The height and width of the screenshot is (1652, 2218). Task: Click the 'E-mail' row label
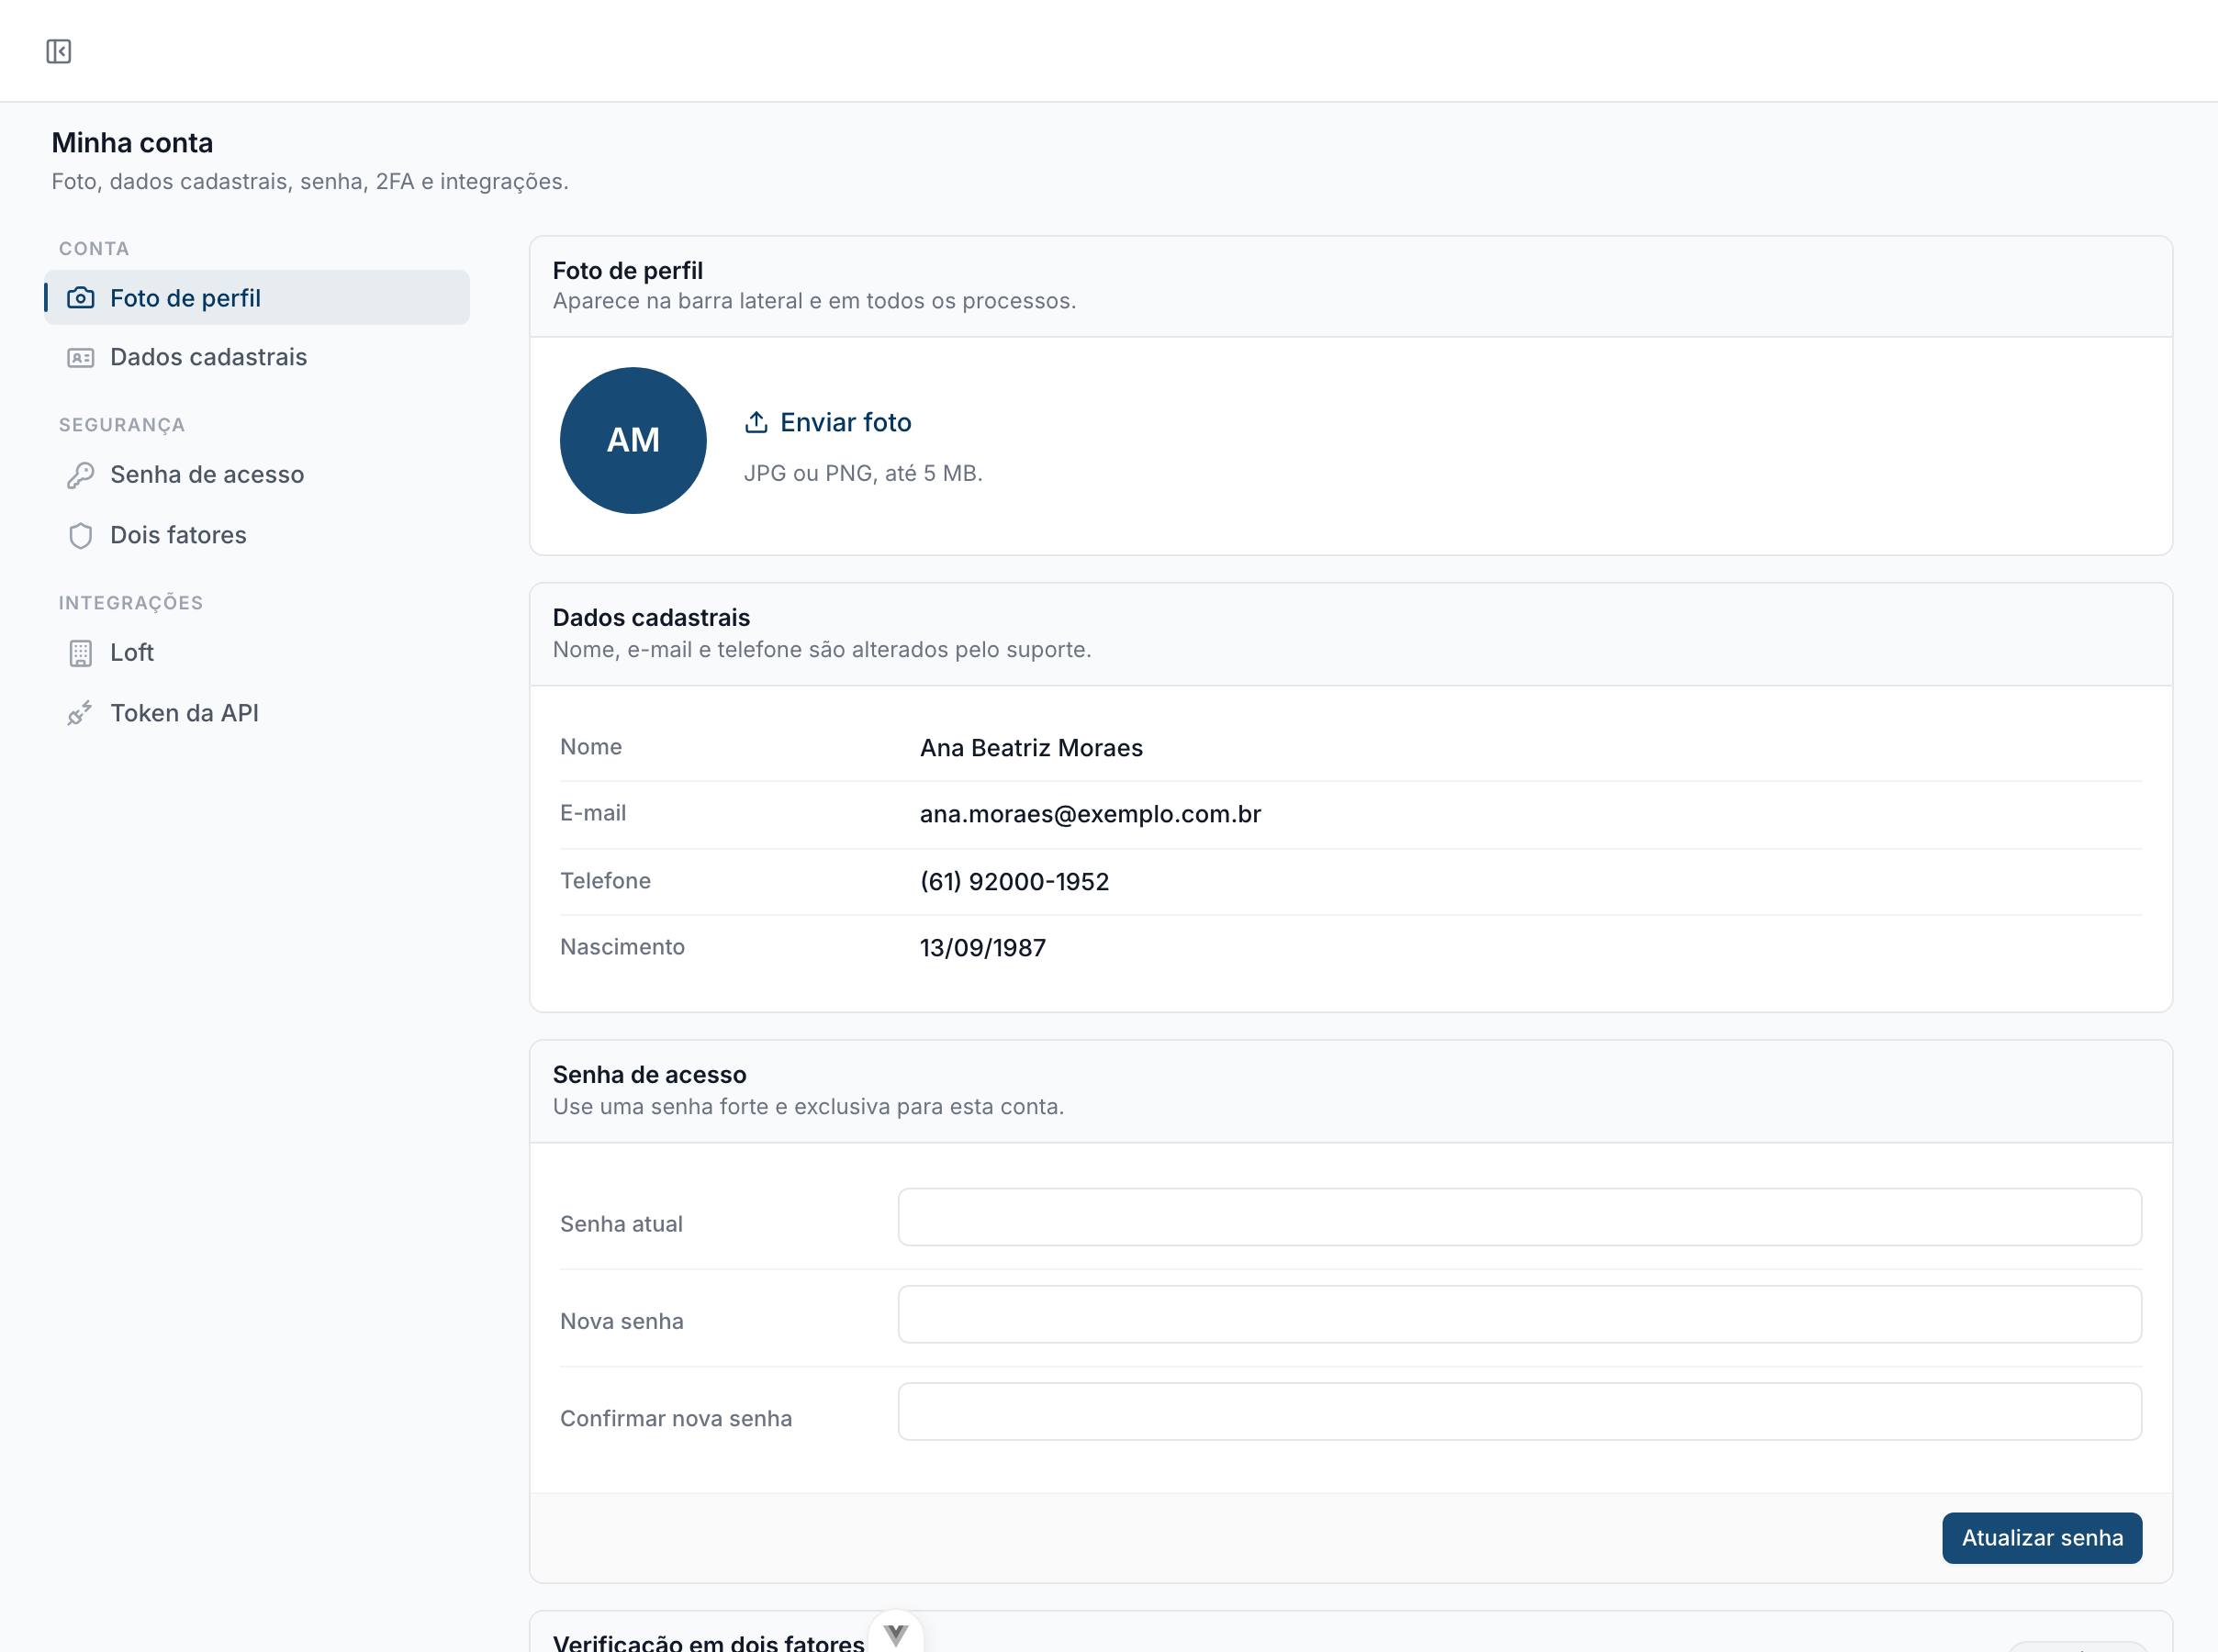(x=593, y=813)
